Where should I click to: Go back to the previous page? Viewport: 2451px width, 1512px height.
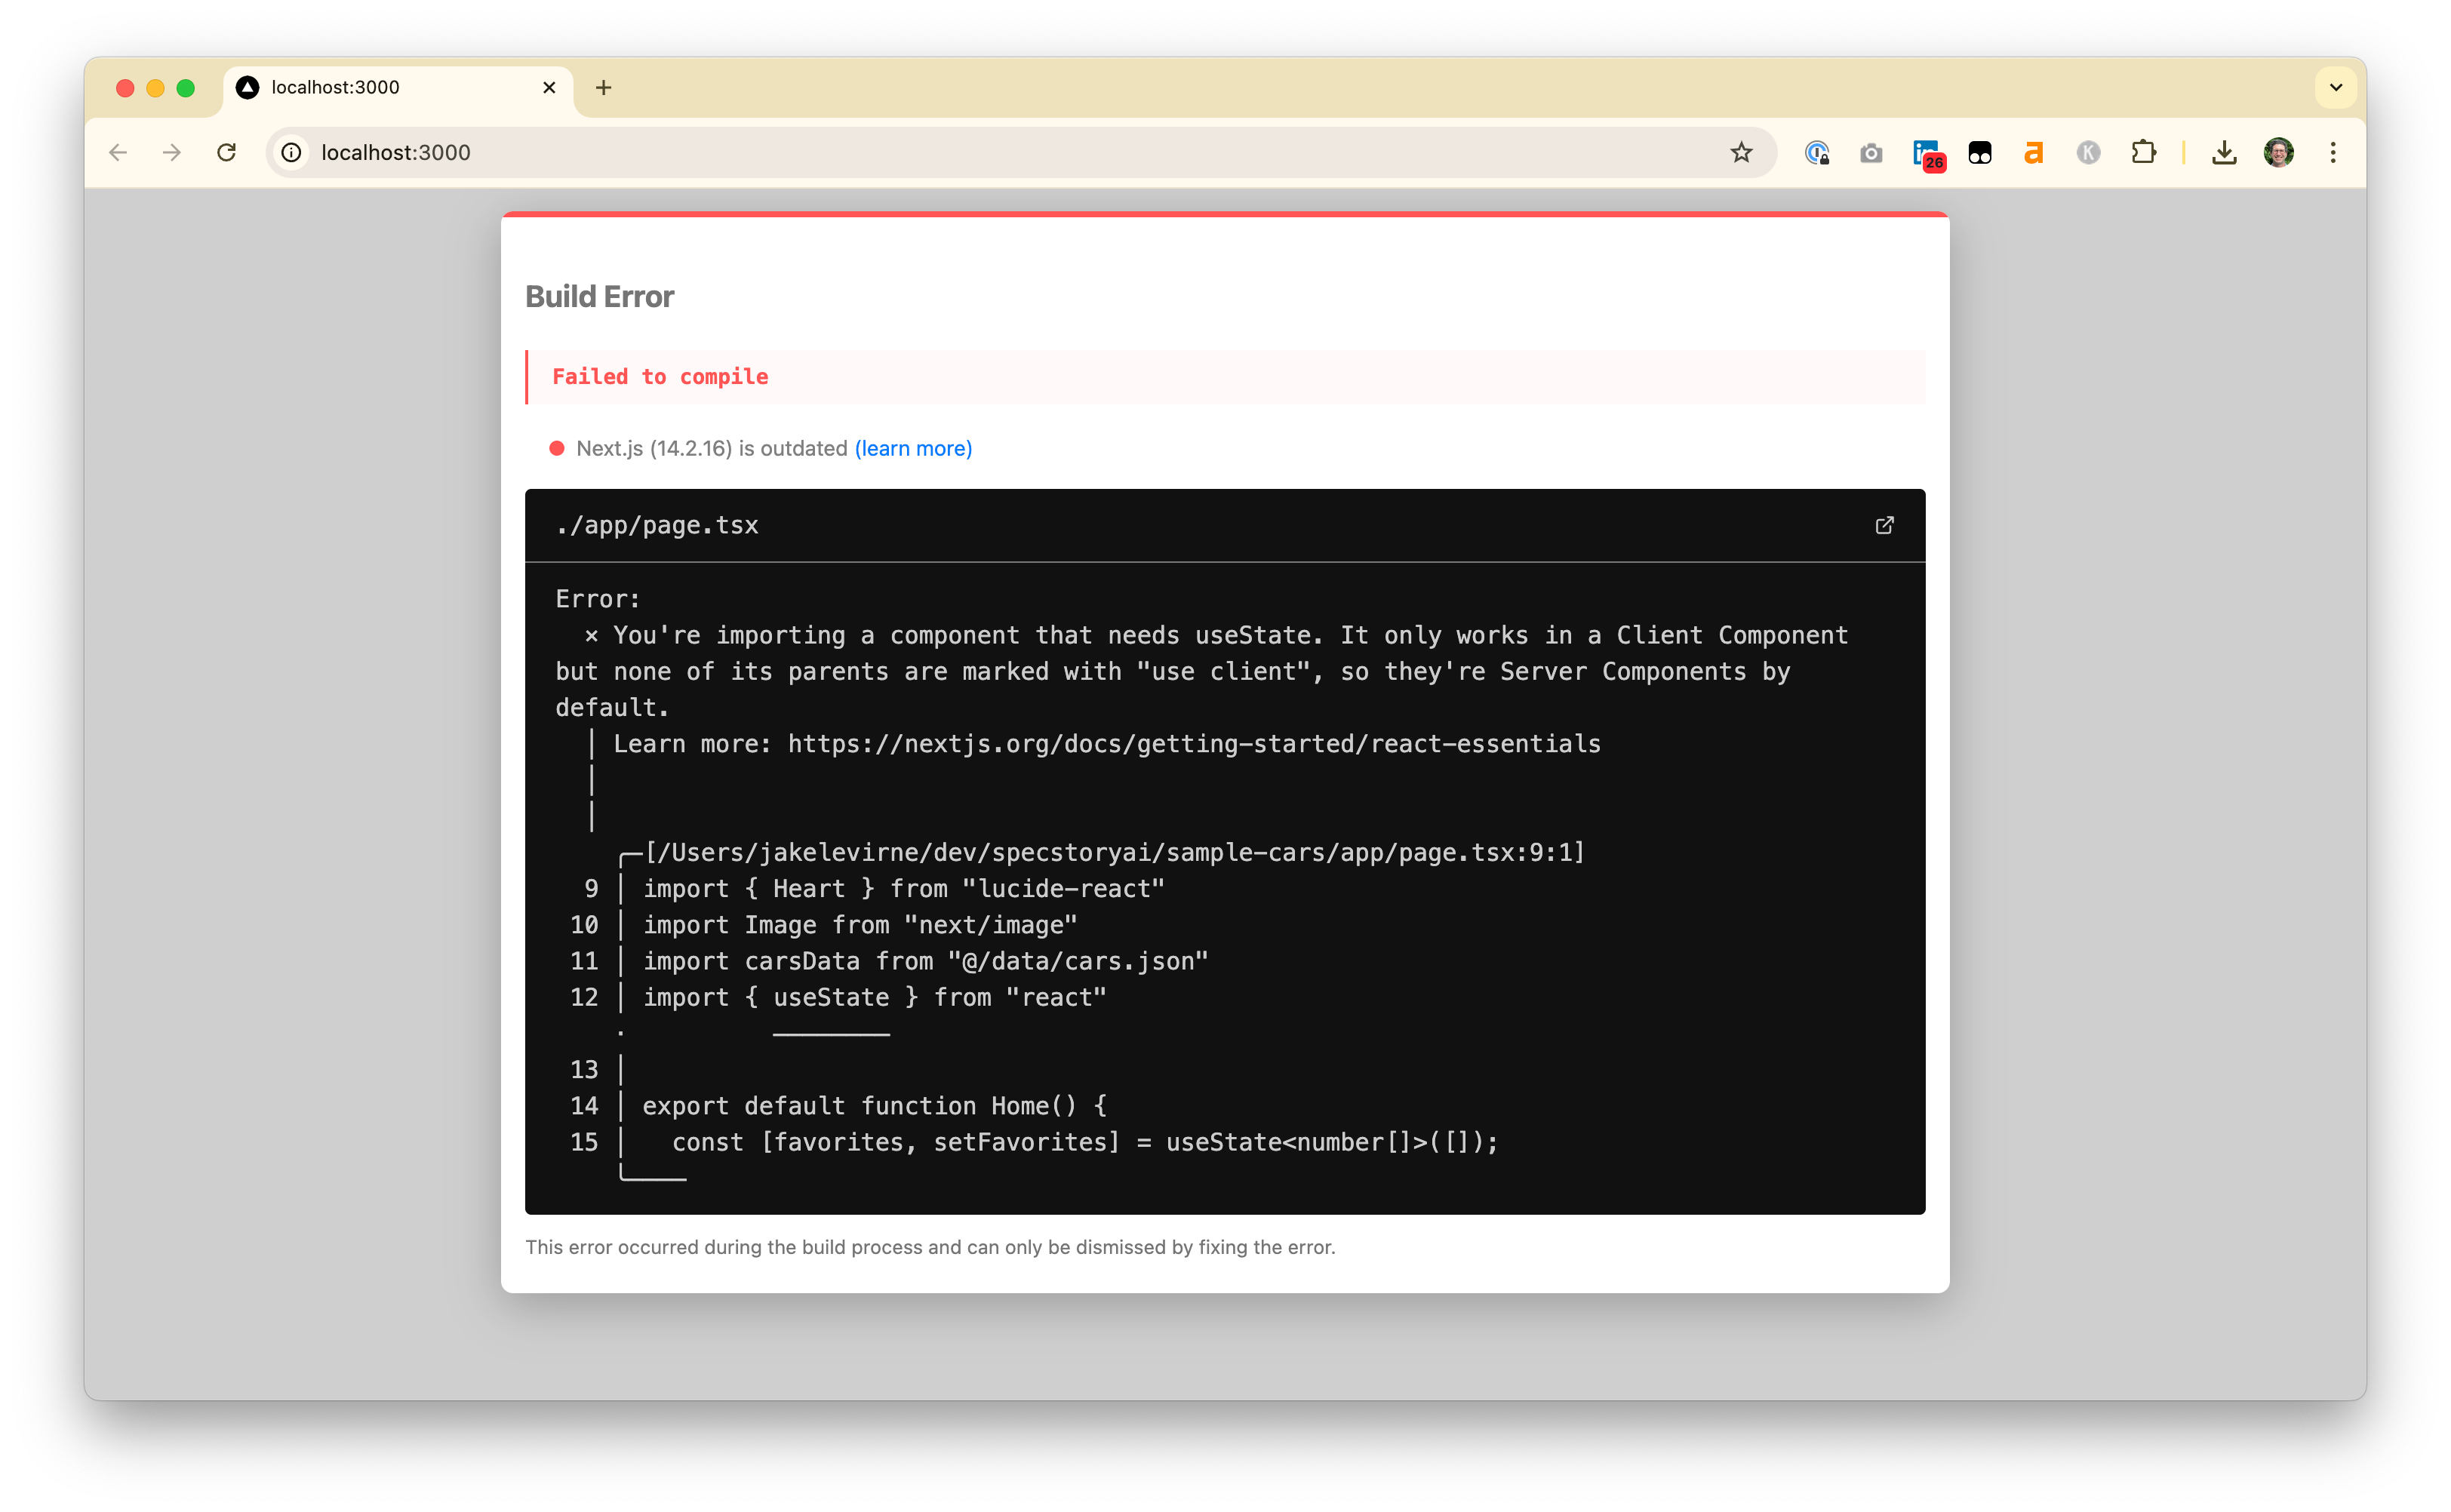point(118,152)
